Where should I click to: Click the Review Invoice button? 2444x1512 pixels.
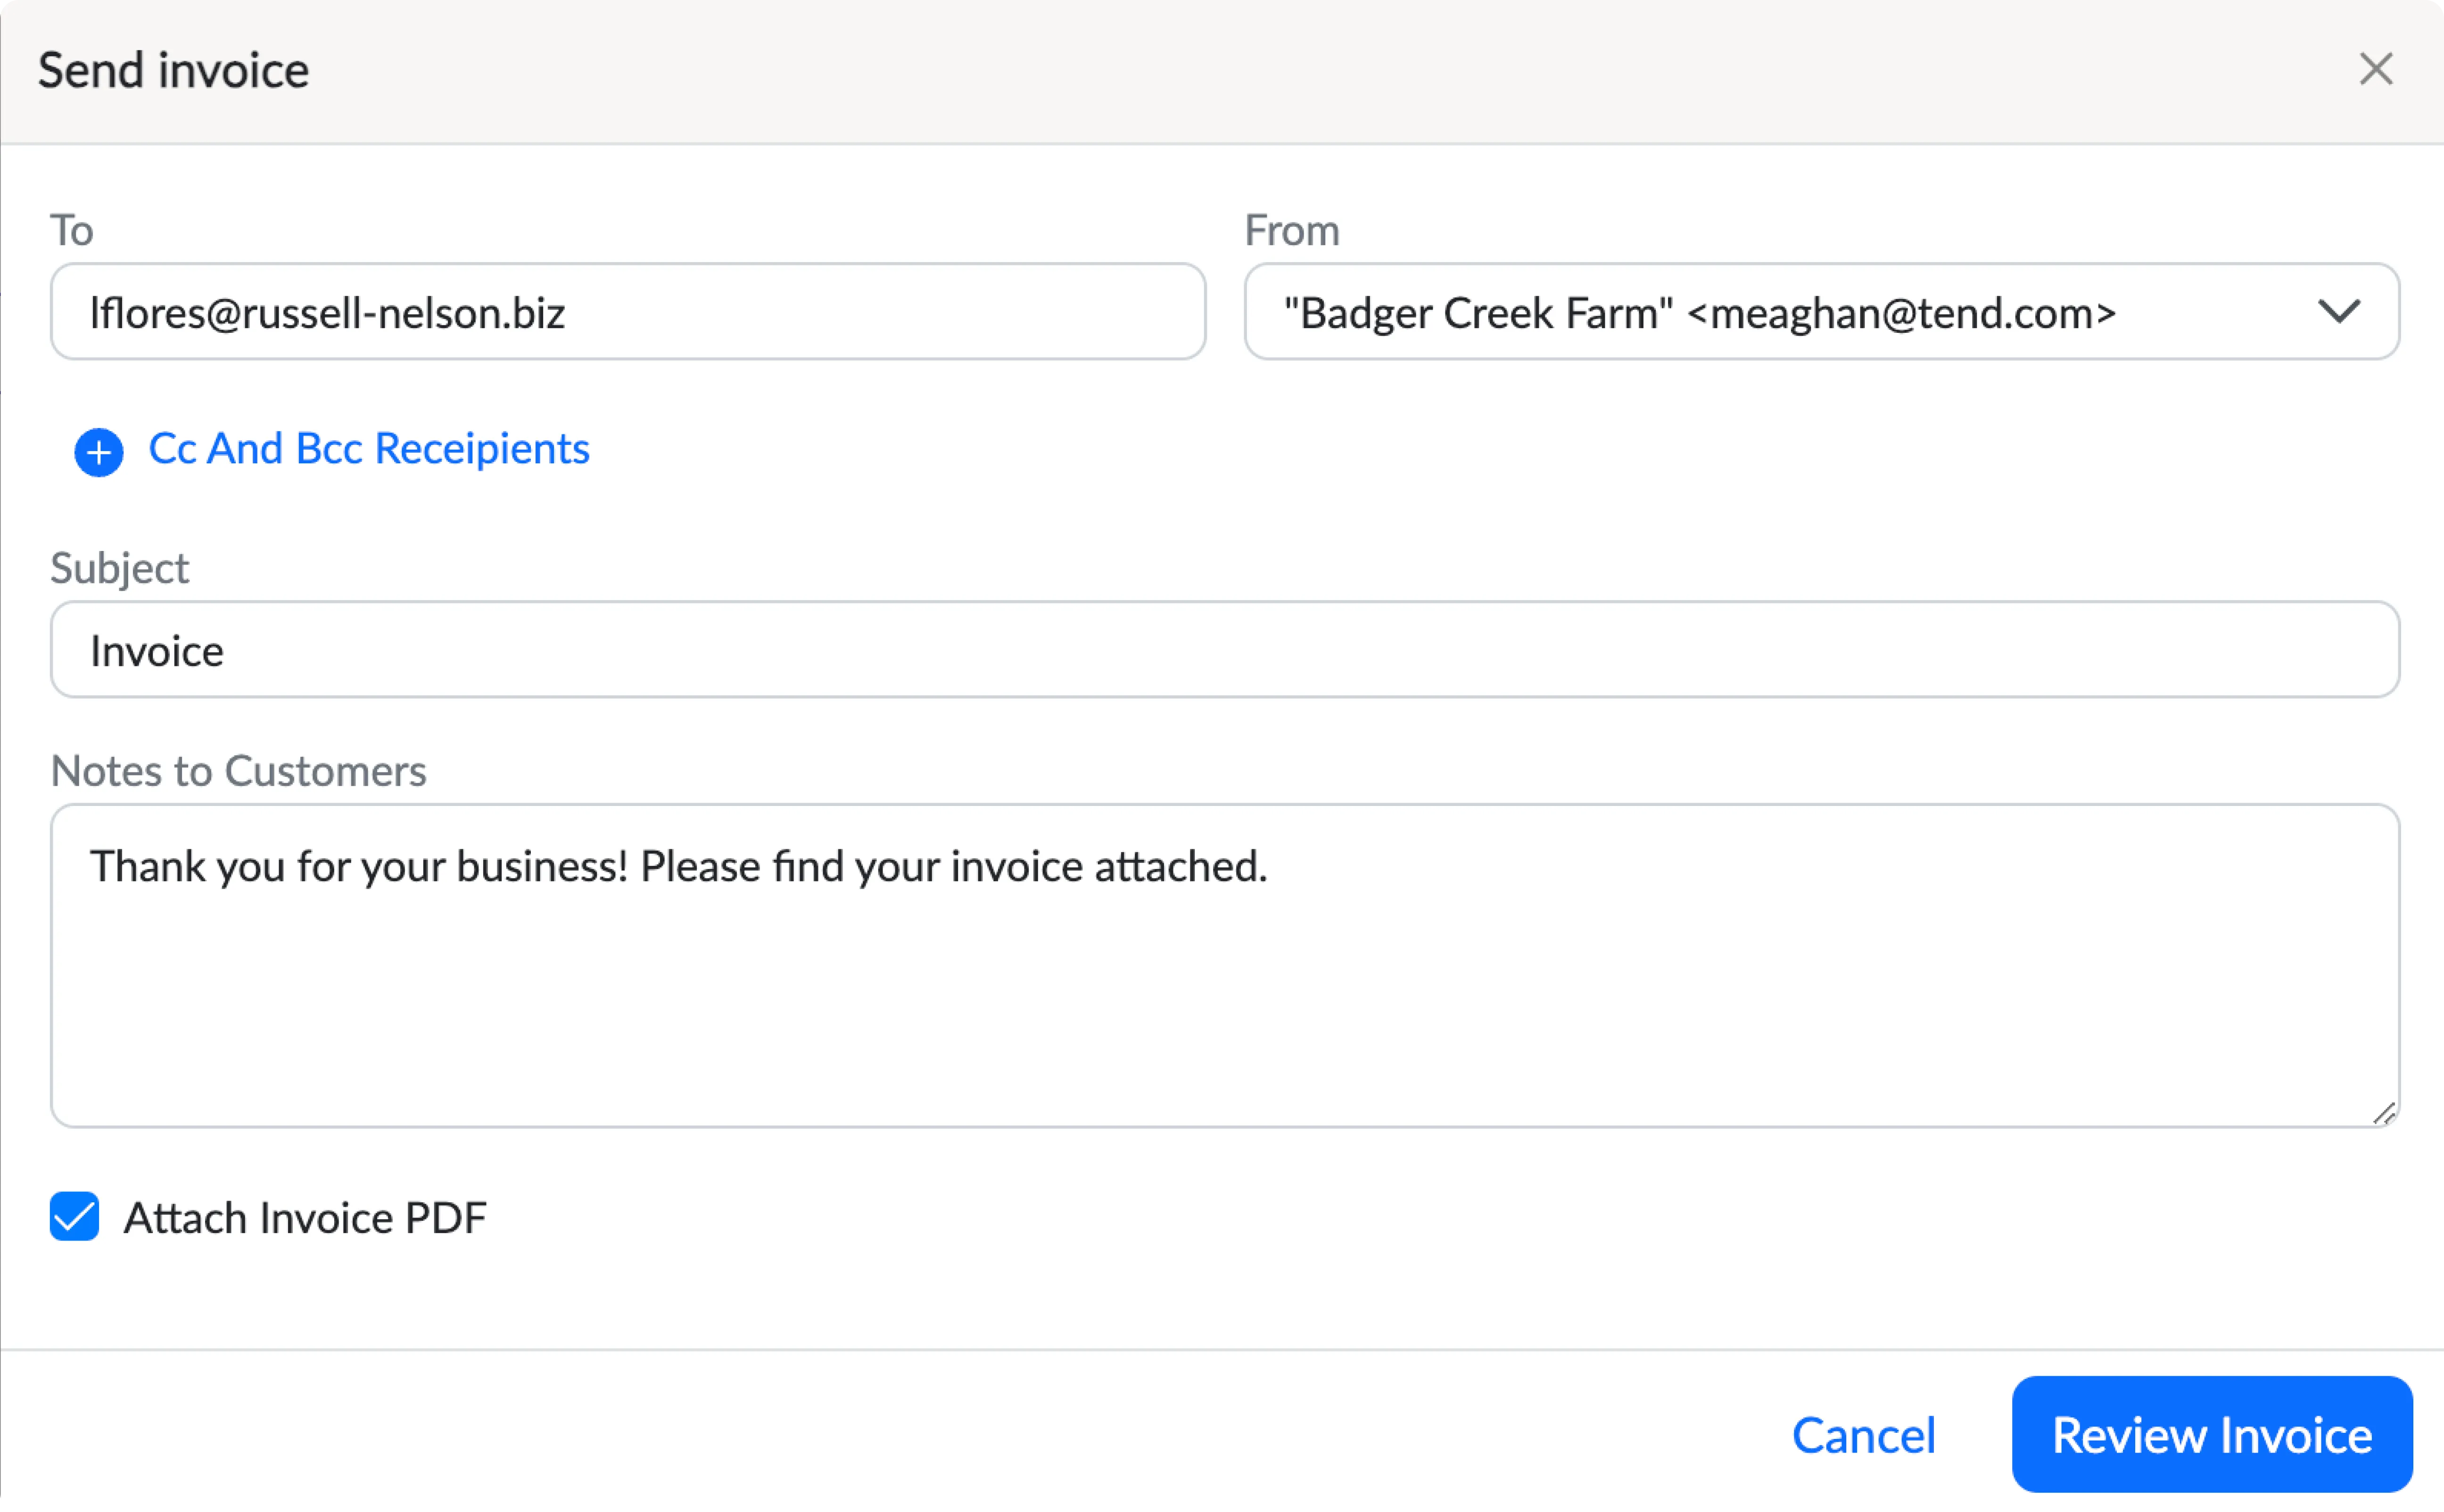(2211, 1435)
